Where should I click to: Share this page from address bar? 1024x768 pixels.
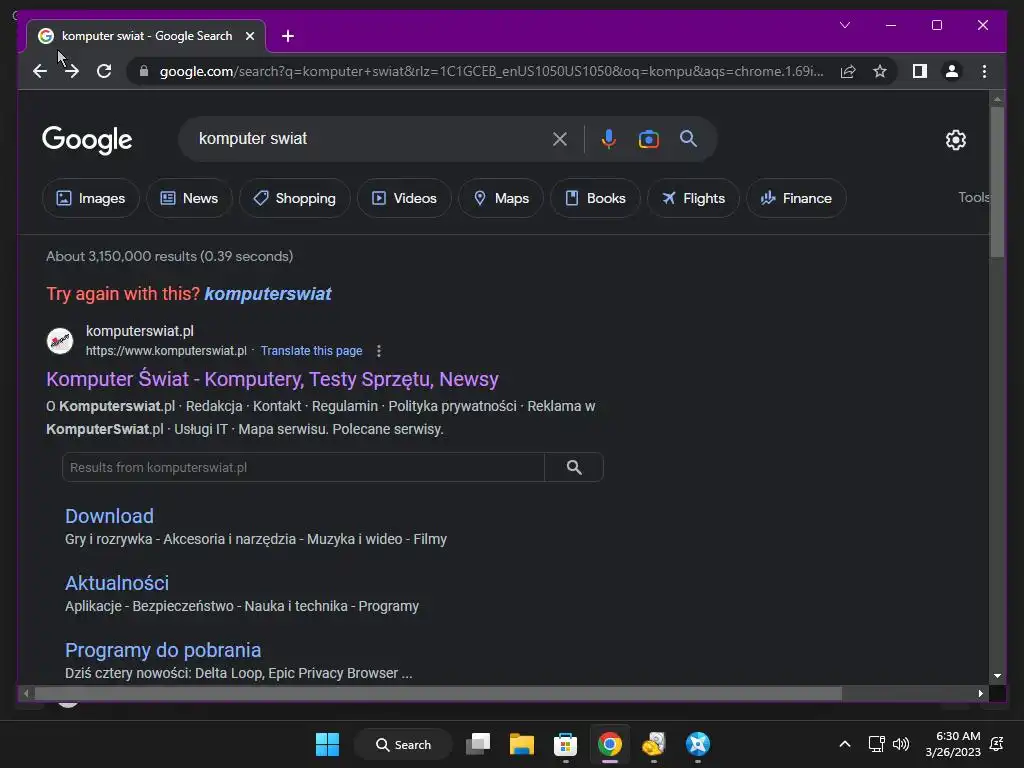pos(848,71)
